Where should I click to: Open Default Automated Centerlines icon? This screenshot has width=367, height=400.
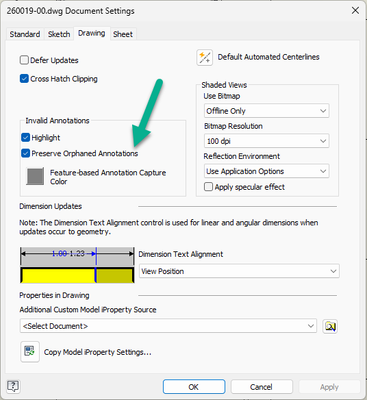[x=204, y=58]
